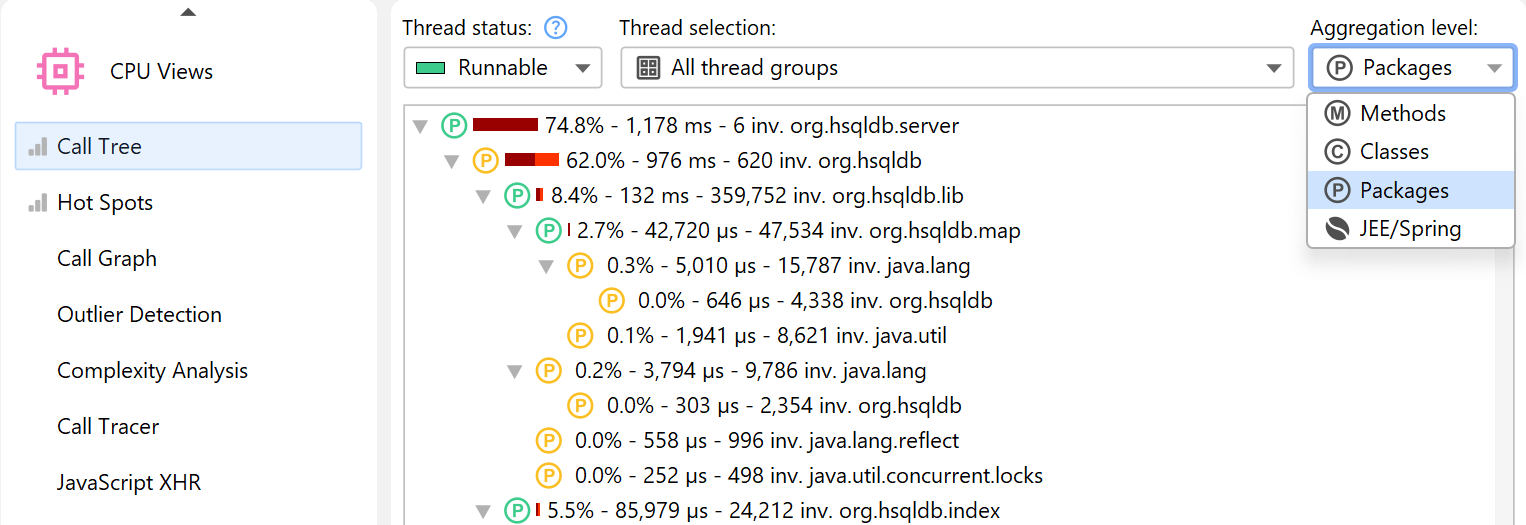
Task: Click the Thread status help icon
Action: point(556,28)
